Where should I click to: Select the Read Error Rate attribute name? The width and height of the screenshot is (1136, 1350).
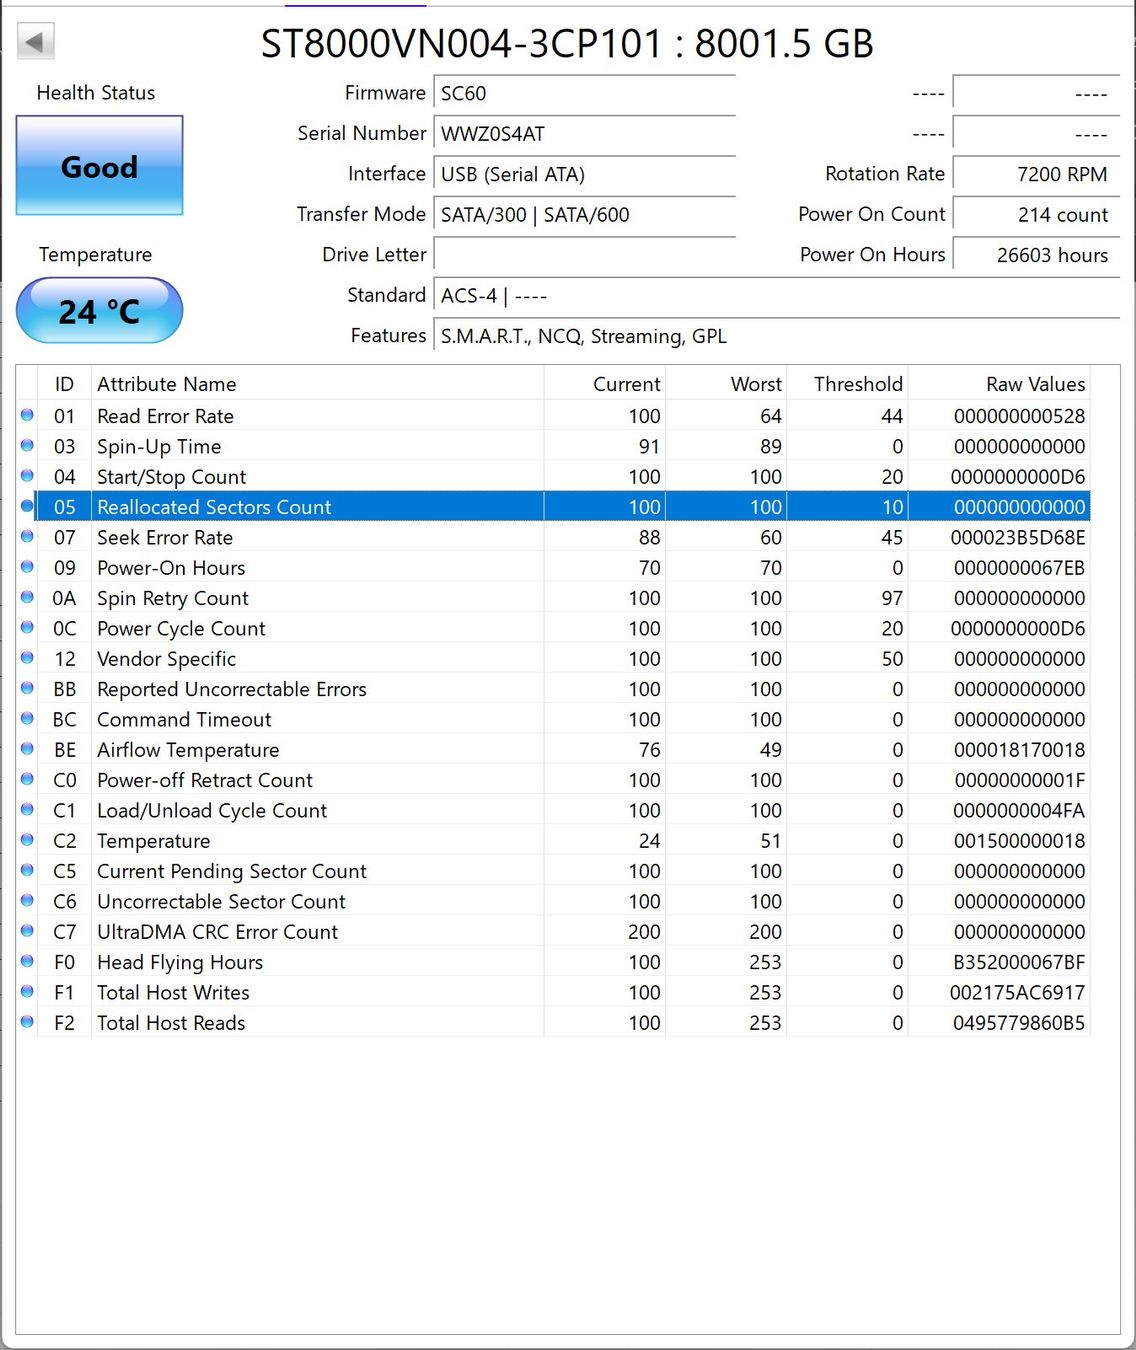pos(165,416)
